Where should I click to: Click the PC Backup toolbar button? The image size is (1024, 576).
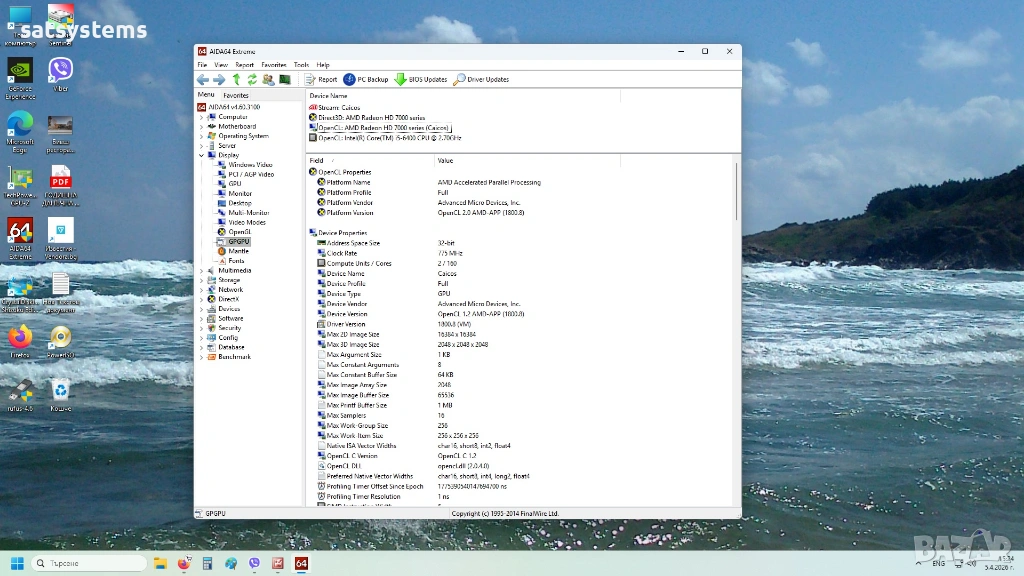click(x=366, y=79)
